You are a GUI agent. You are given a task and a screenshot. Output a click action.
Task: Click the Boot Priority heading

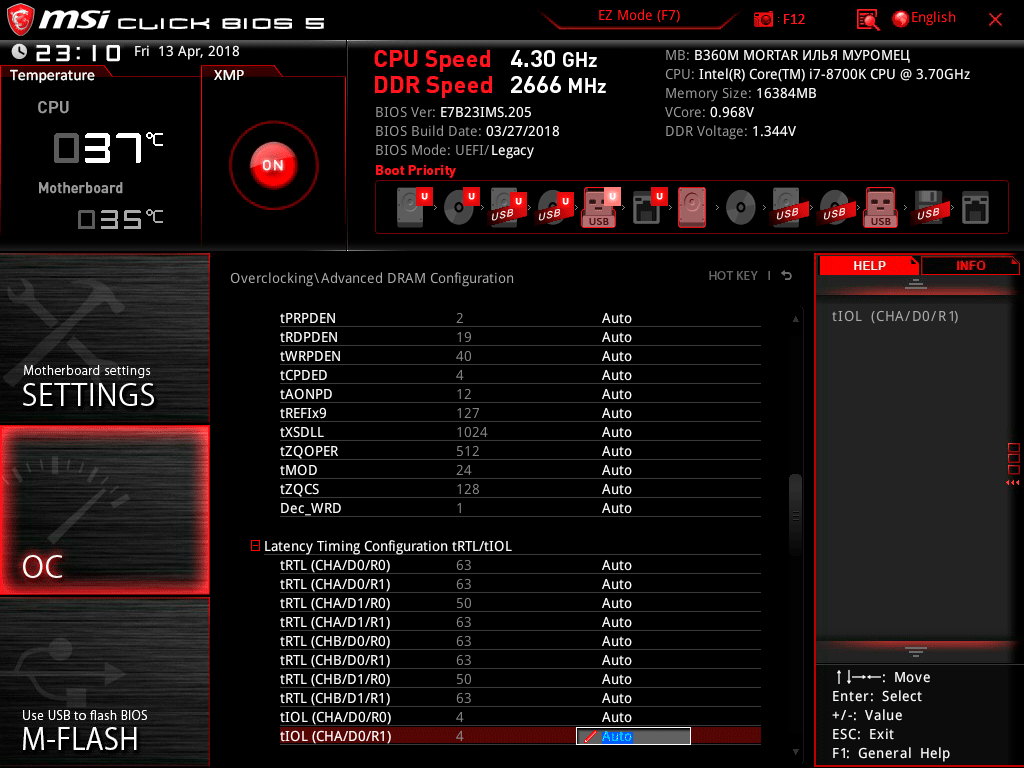coord(415,170)
